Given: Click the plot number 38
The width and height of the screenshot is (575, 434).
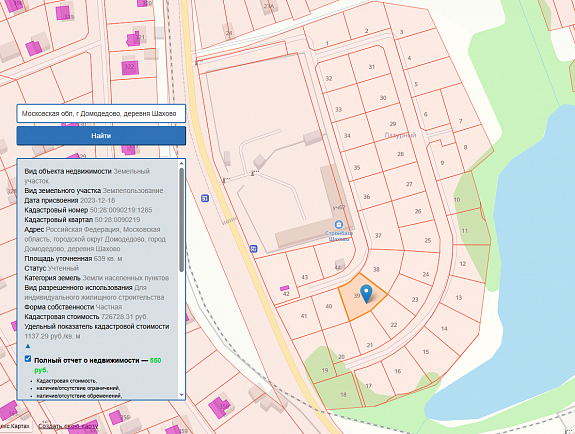Looking at the screenshot, I should pyautogui.click(x=376, y=269).
